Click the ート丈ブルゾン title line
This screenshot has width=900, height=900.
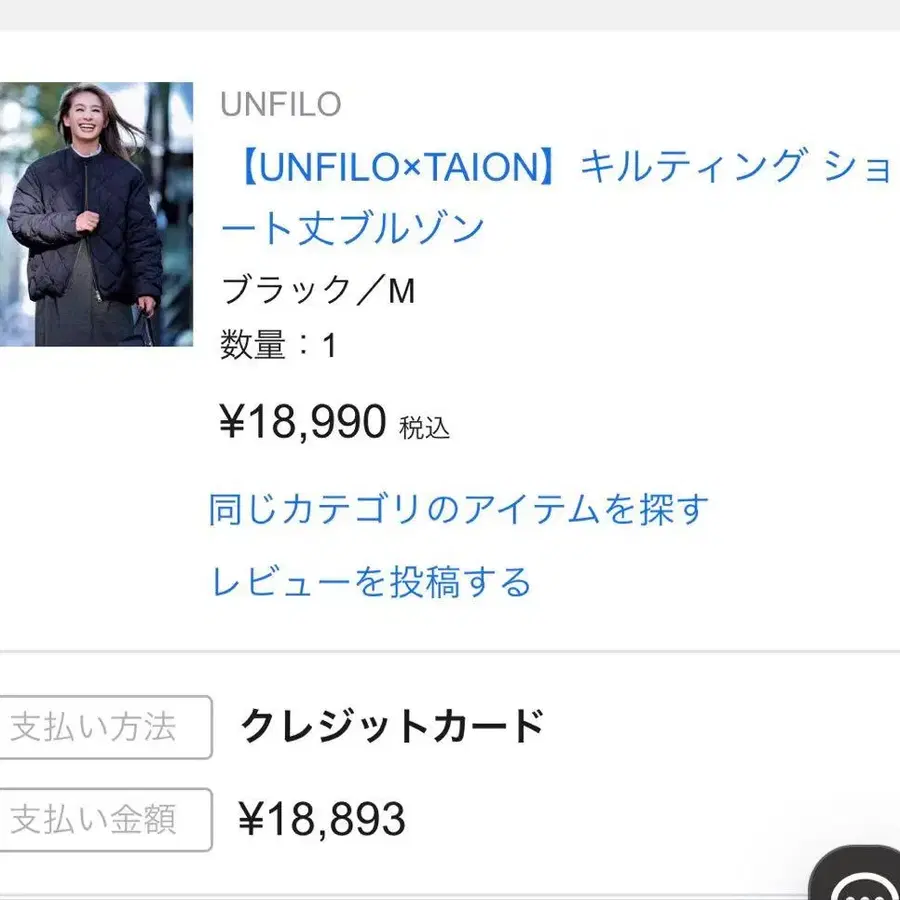352,228
